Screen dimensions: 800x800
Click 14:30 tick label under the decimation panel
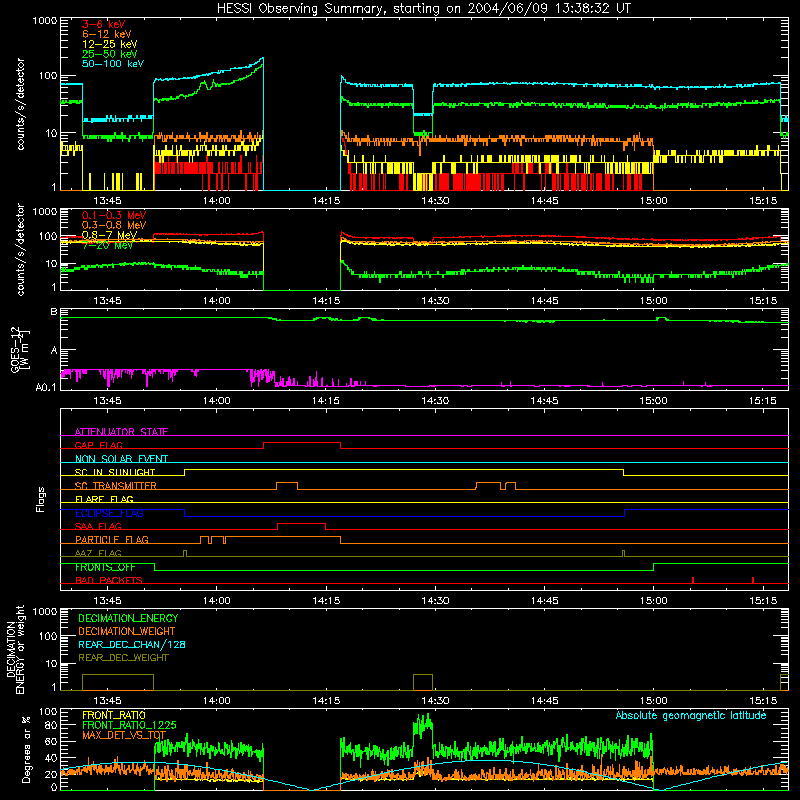(435, 701)
